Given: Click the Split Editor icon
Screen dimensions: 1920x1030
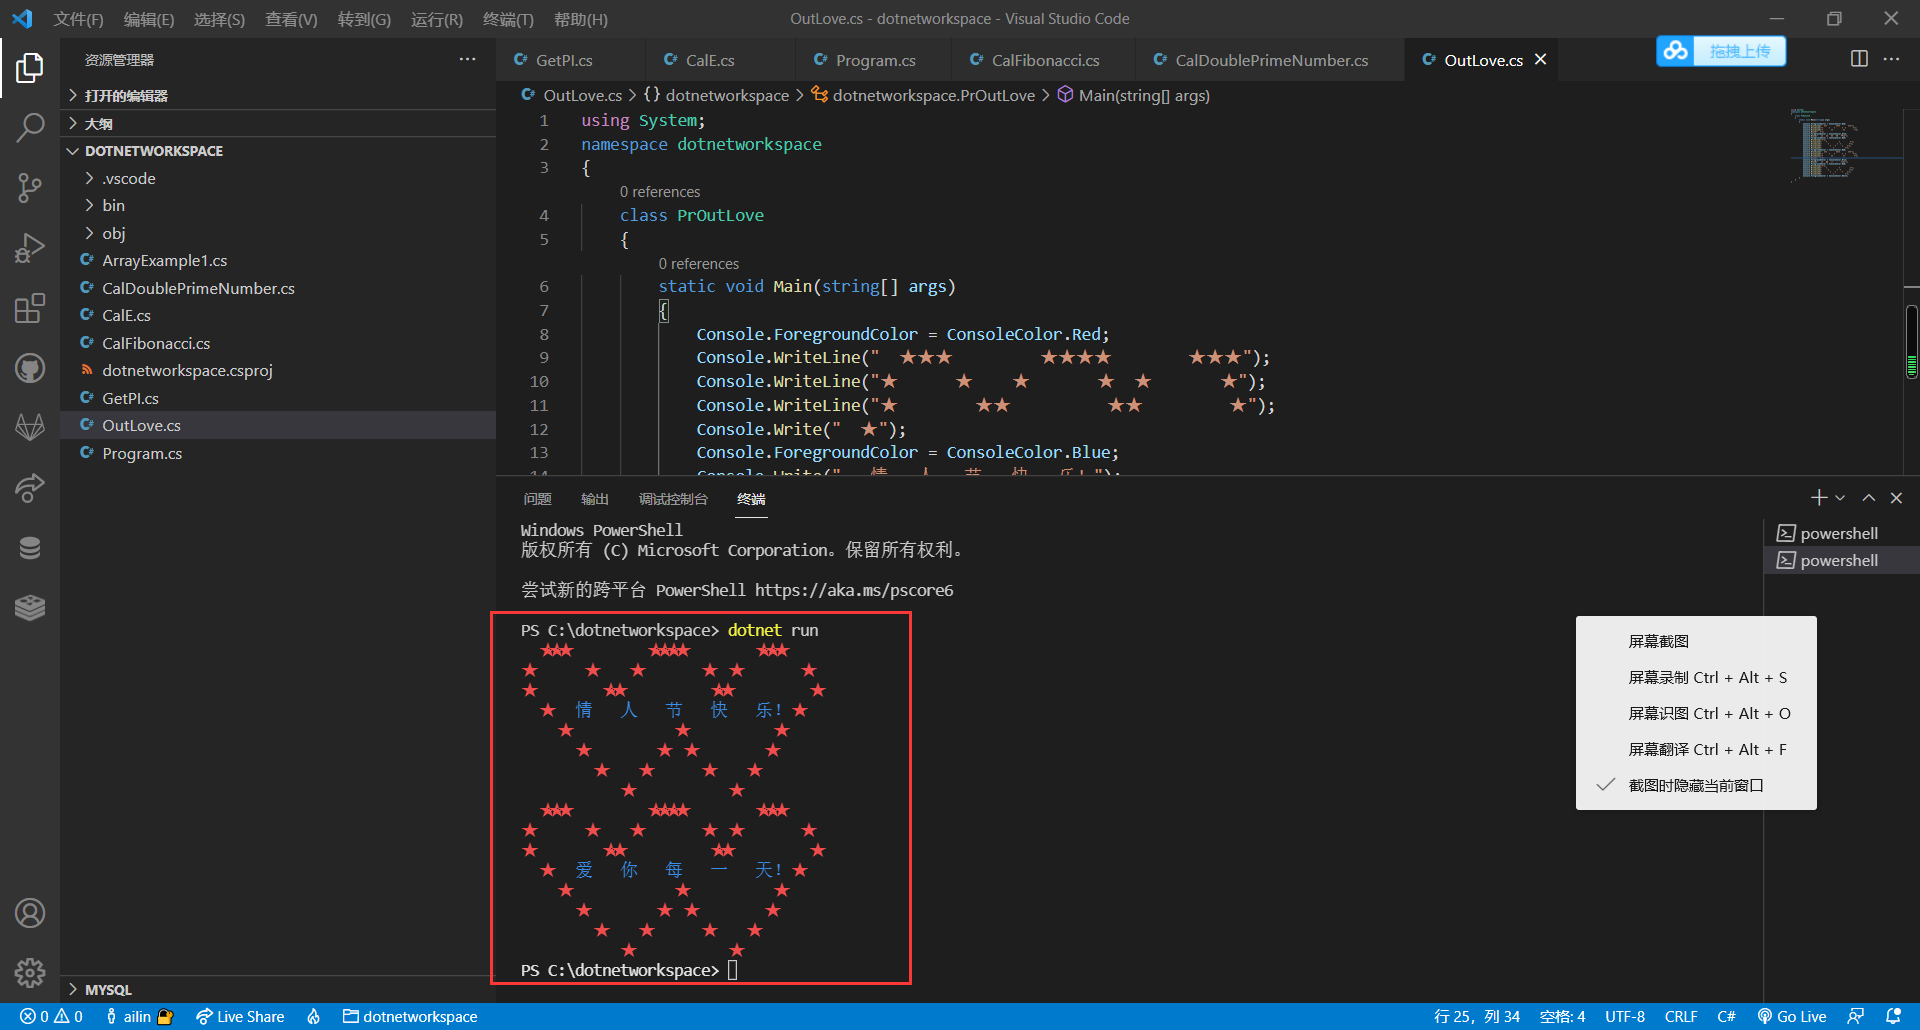Looking at the screenshot, I should 1859,59.
